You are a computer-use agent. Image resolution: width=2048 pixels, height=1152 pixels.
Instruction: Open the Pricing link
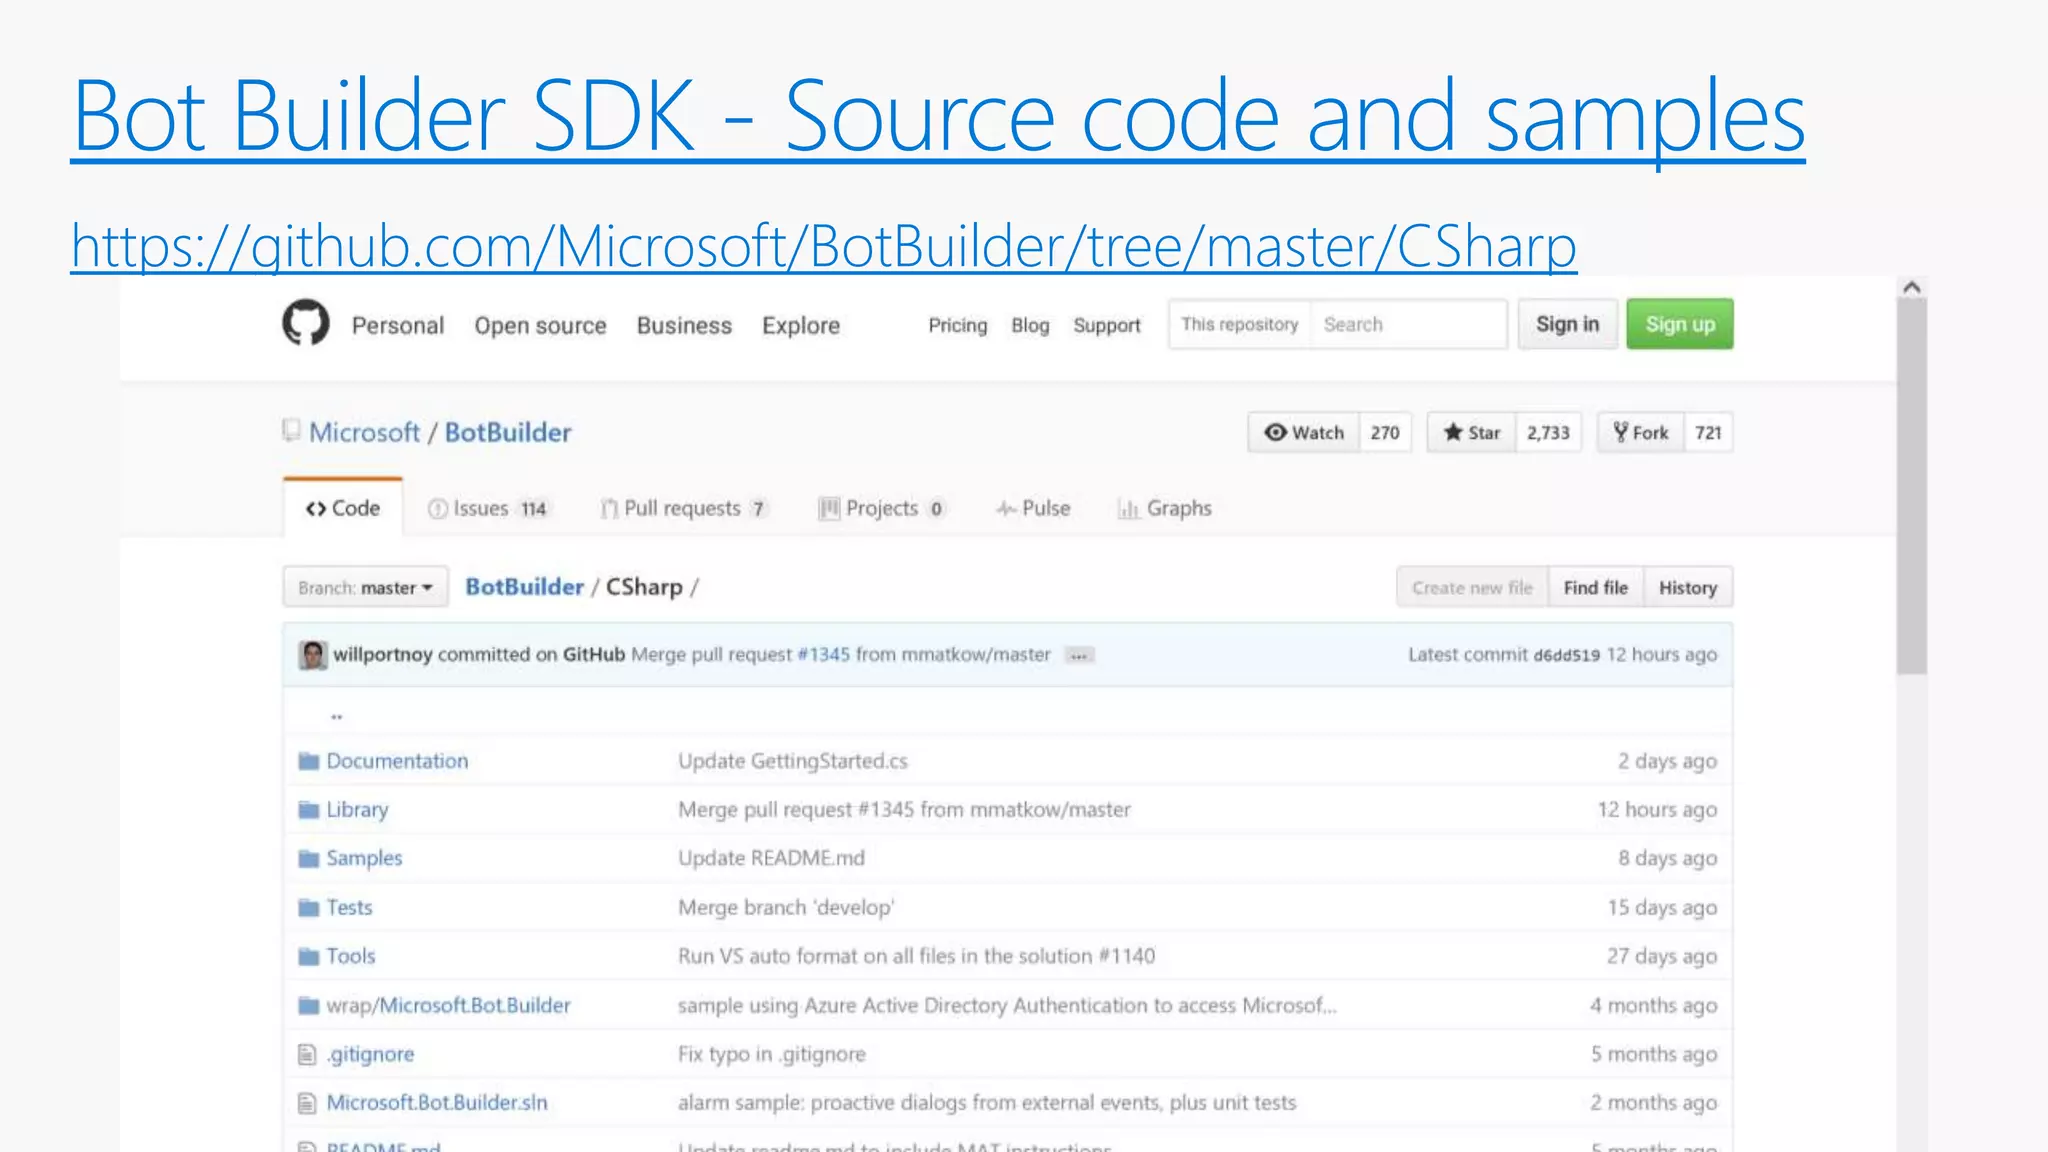pyautogui.click(x=957, y=325)
